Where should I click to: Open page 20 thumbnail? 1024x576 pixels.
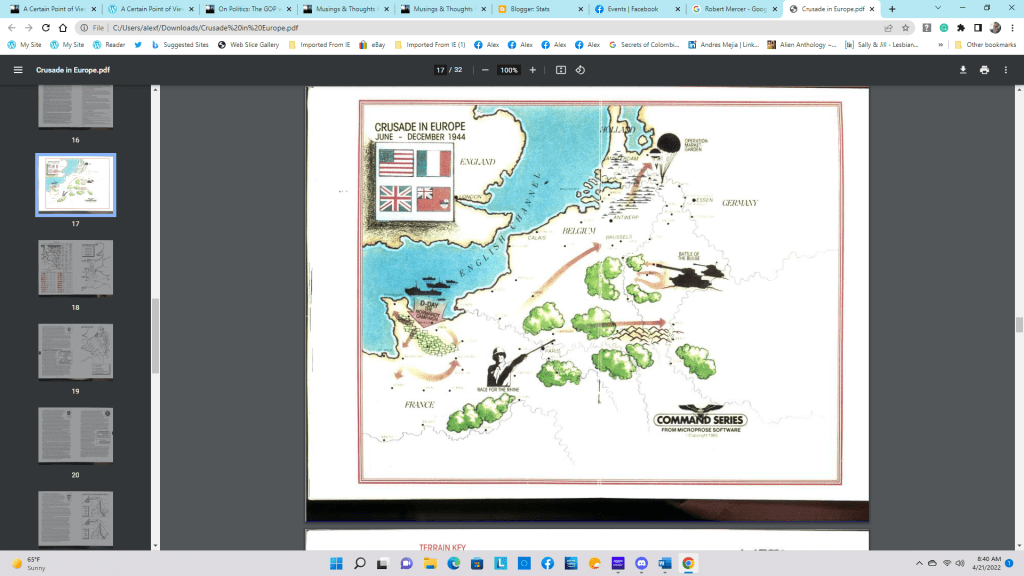(x=75, y=435)
